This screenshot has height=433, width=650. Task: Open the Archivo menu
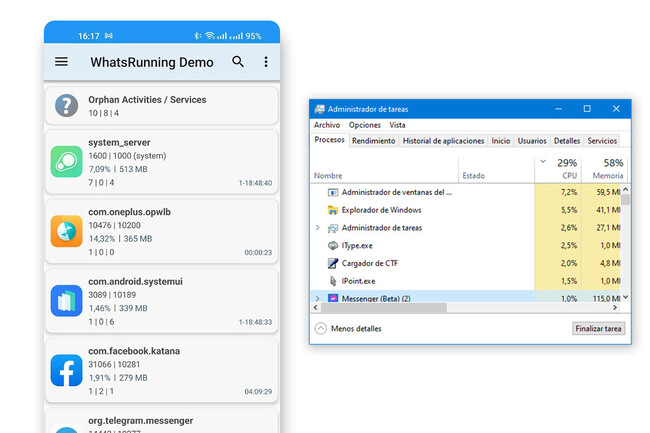(x=327, y=125)
